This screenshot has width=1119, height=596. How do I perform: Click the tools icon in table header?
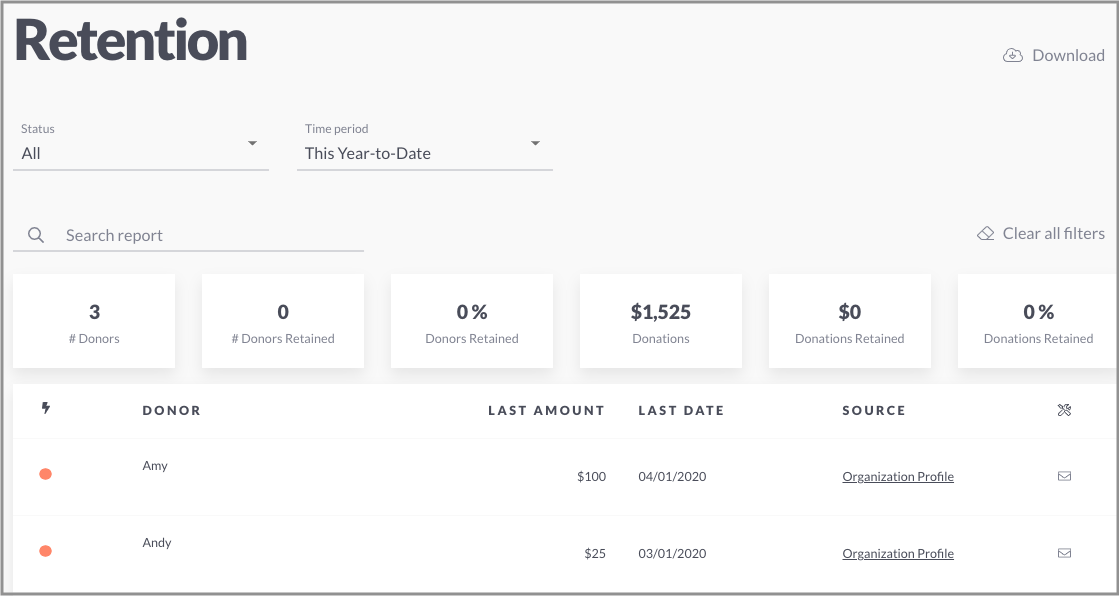click(1064, 410)
